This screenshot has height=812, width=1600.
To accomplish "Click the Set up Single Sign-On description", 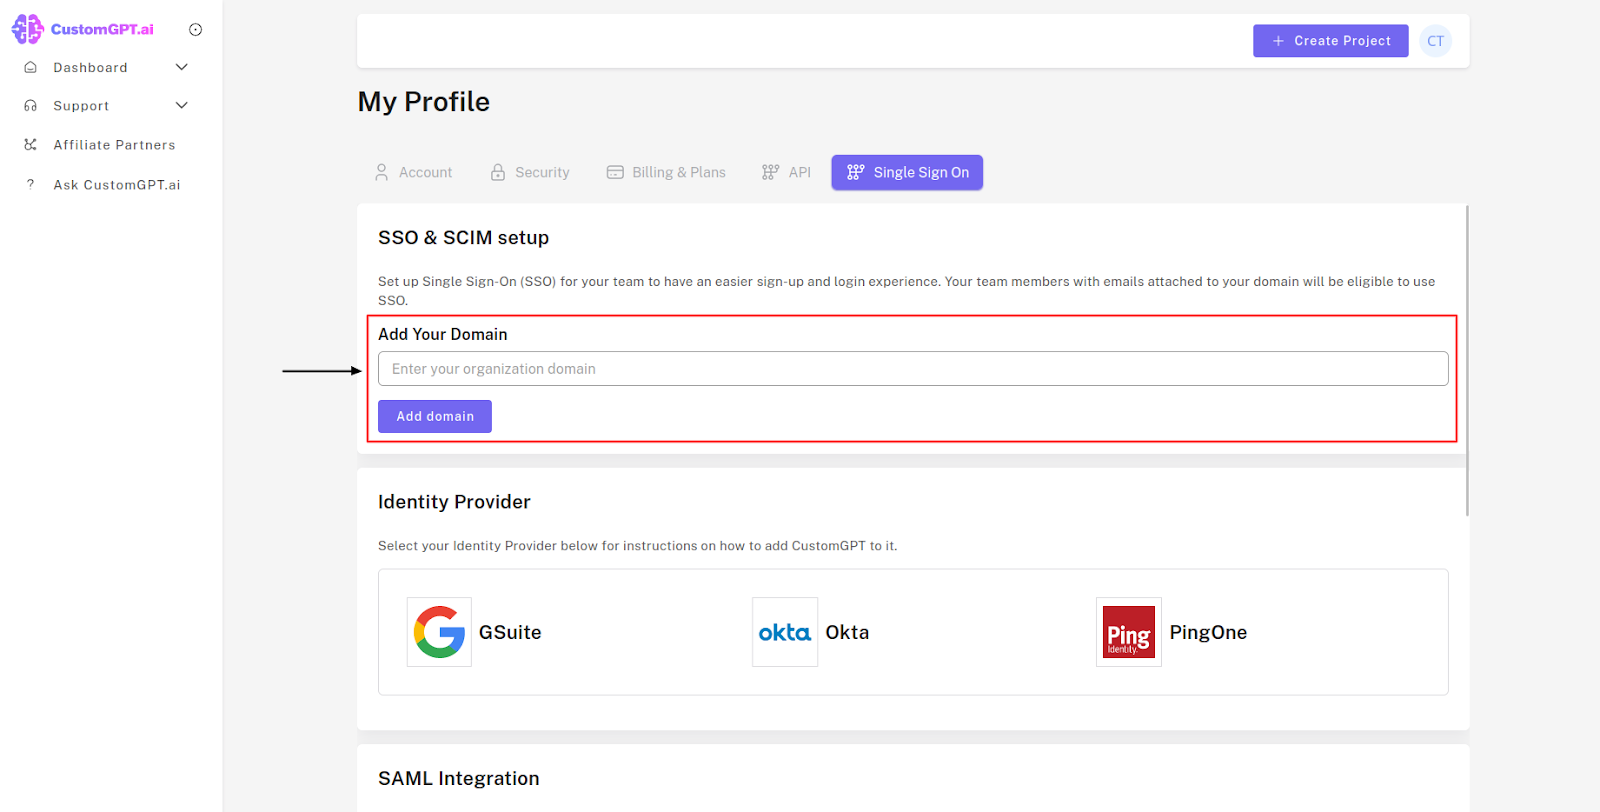I will point(907,291).
